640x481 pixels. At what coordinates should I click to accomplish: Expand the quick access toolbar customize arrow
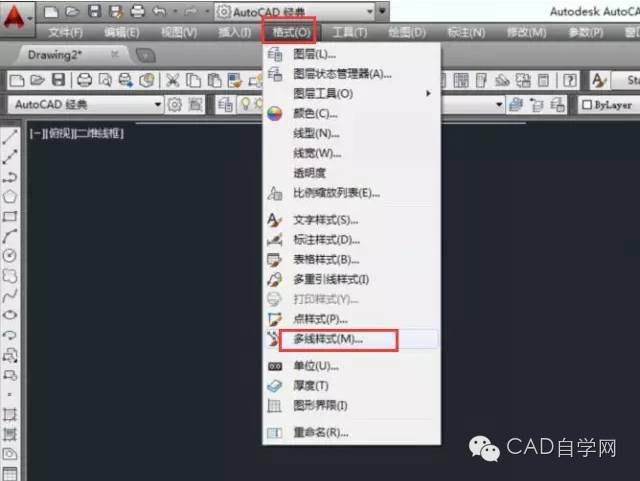coord(382,11)
